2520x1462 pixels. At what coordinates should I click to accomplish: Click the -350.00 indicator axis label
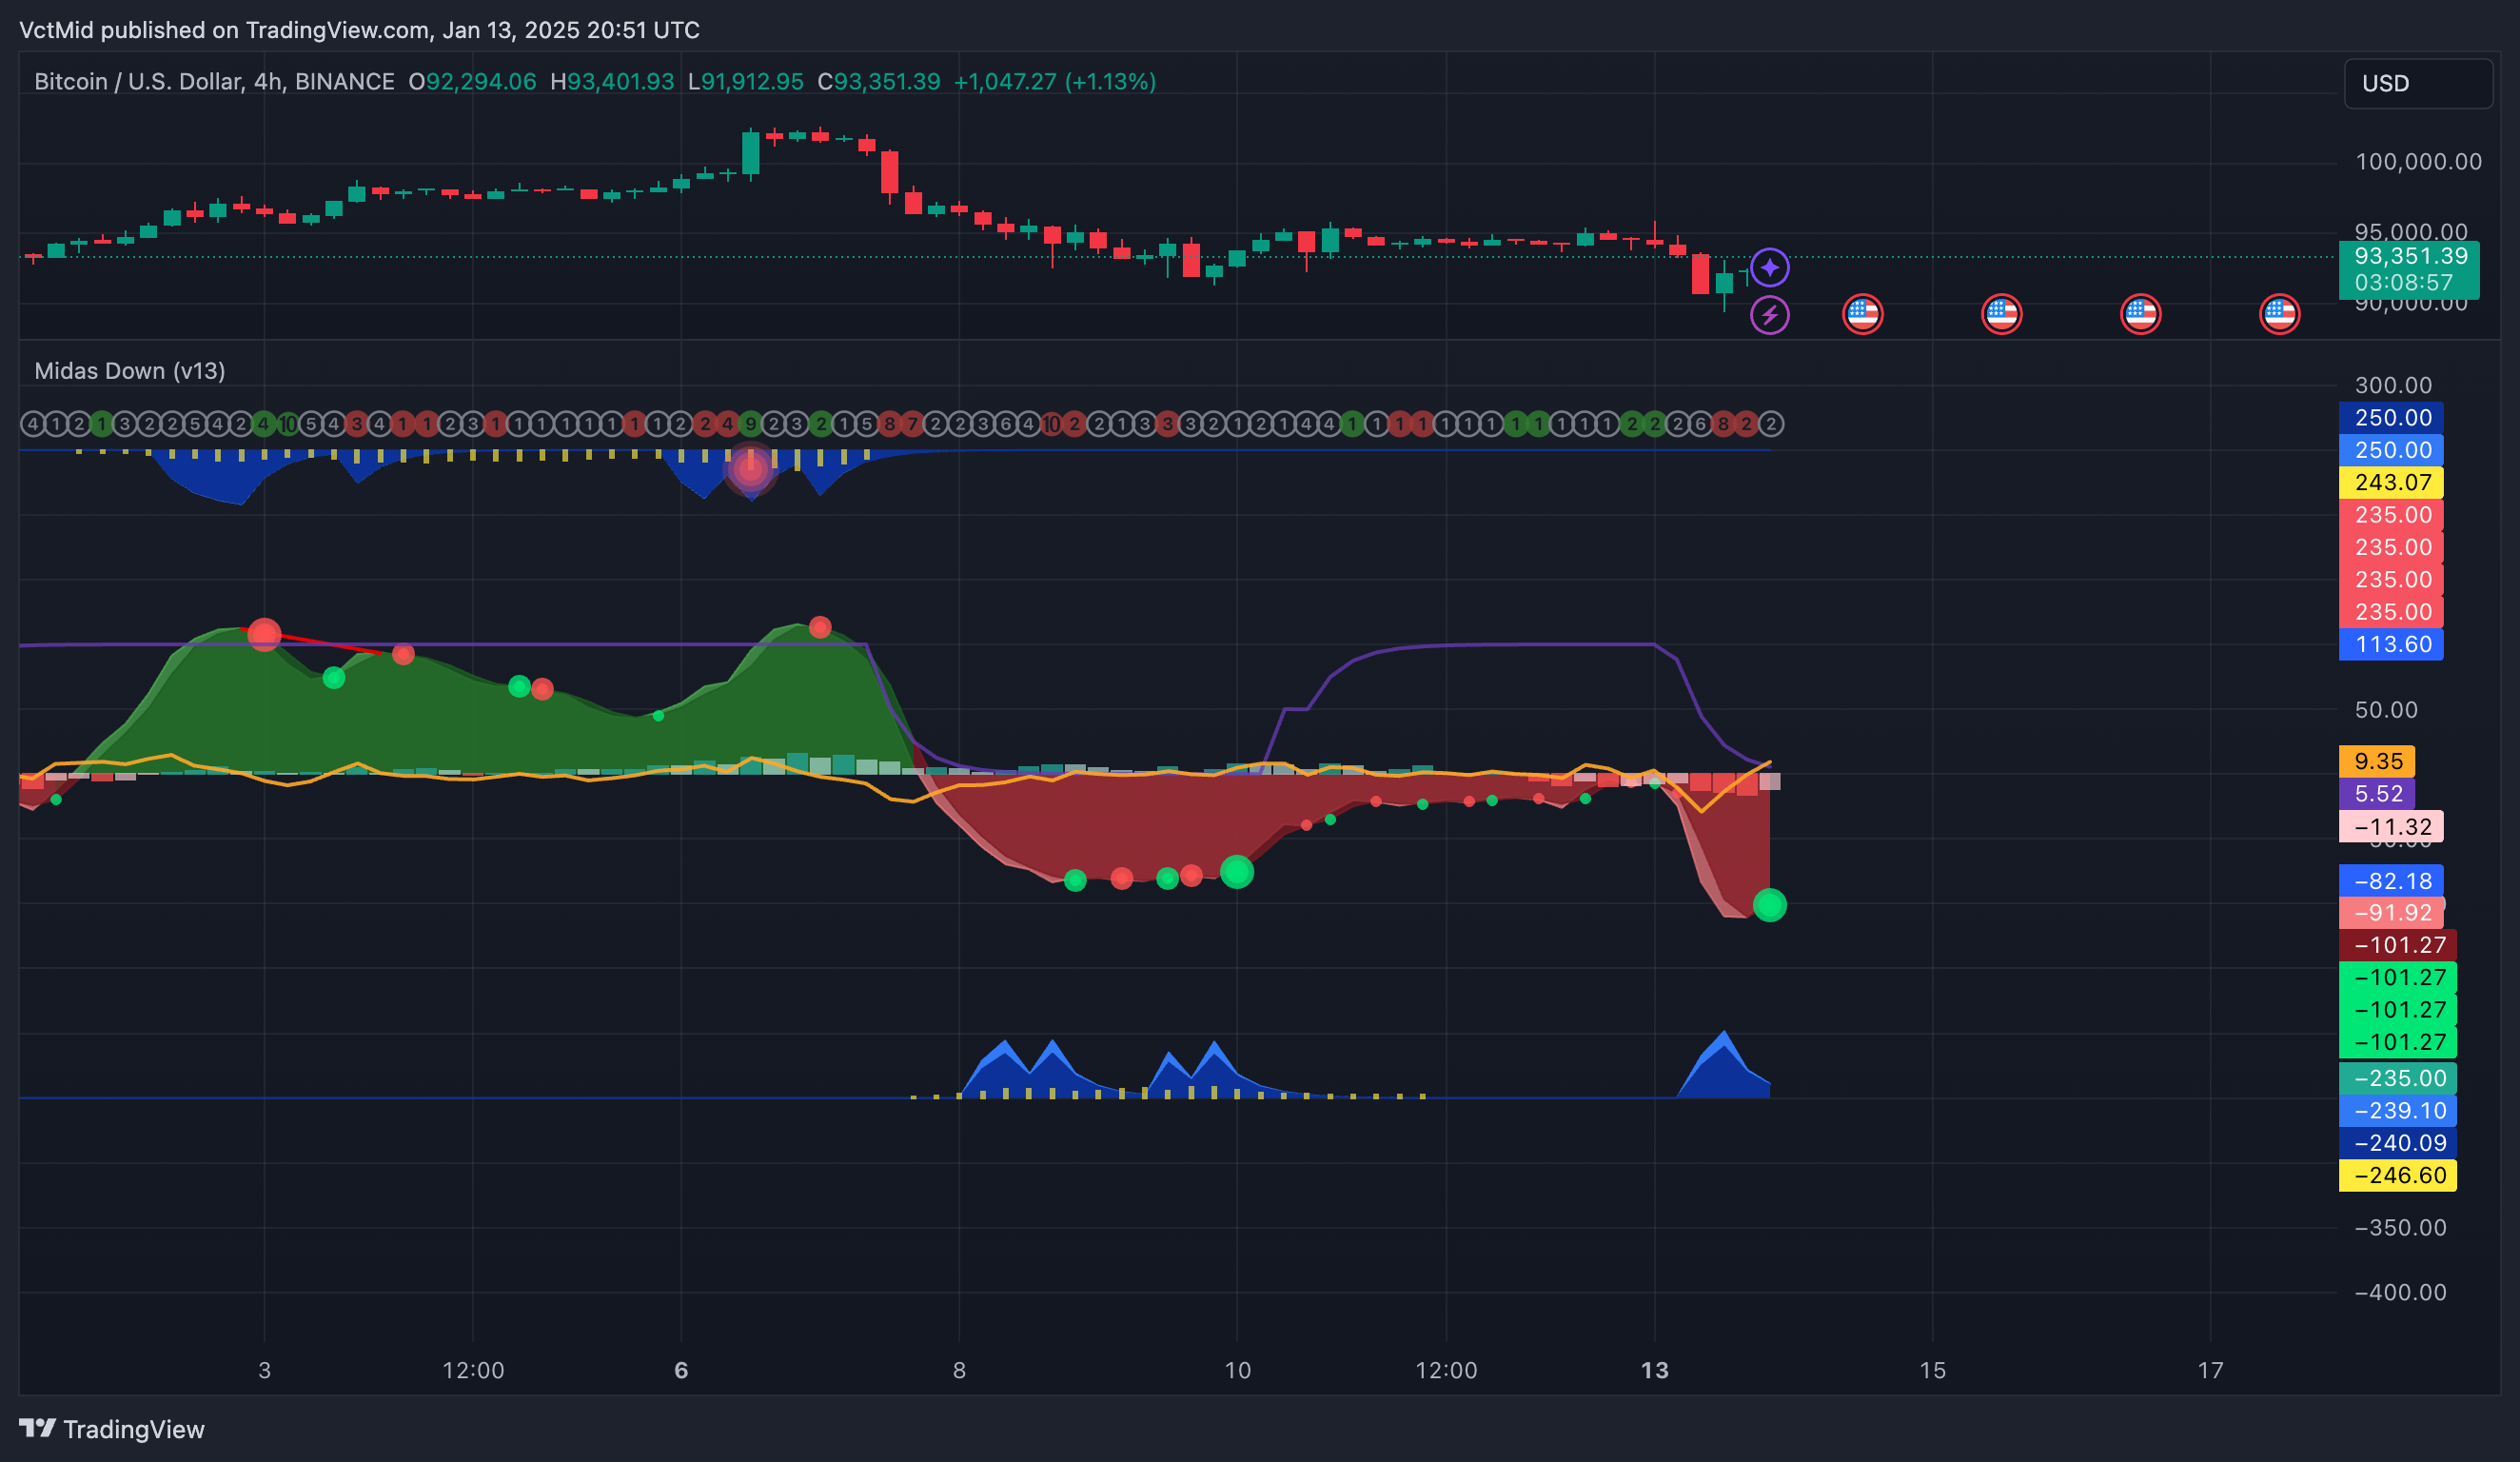(x=2400, y=1228)
